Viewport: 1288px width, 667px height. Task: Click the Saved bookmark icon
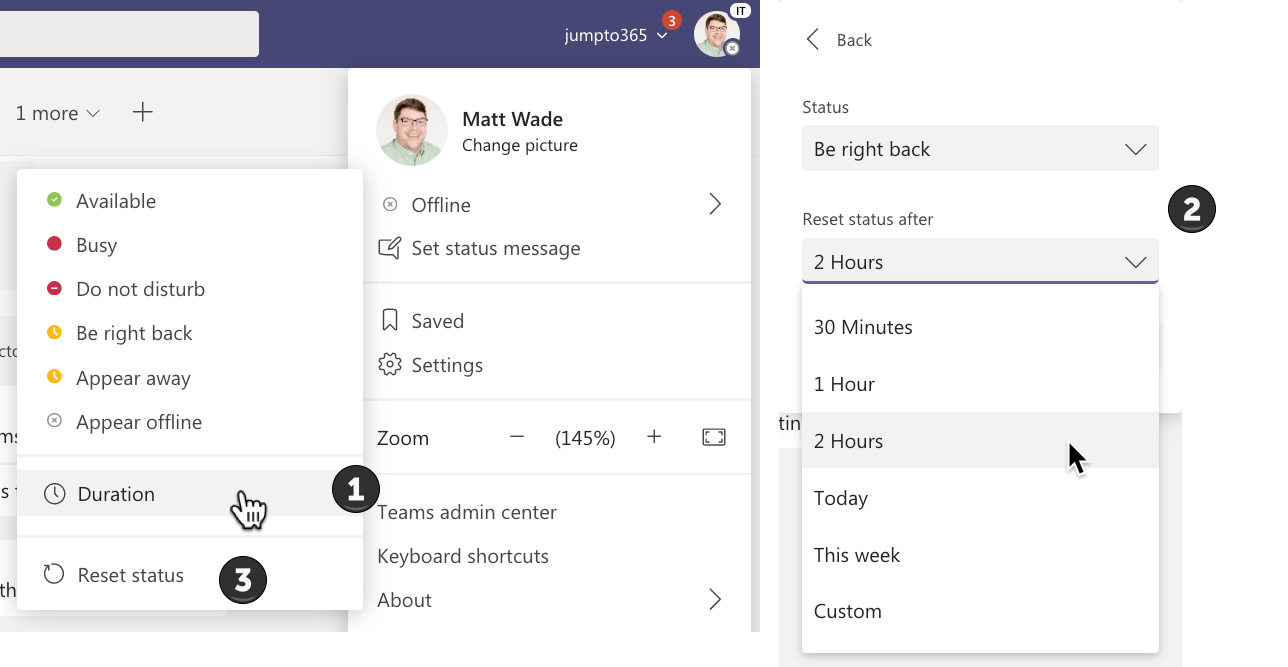pos(390,321)
